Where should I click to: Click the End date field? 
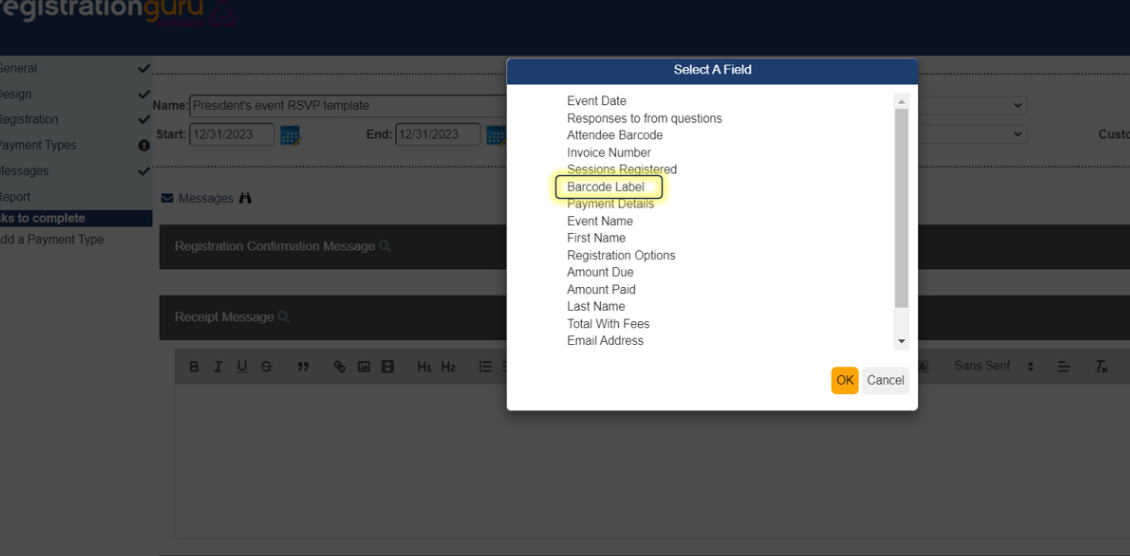[438, 135]
